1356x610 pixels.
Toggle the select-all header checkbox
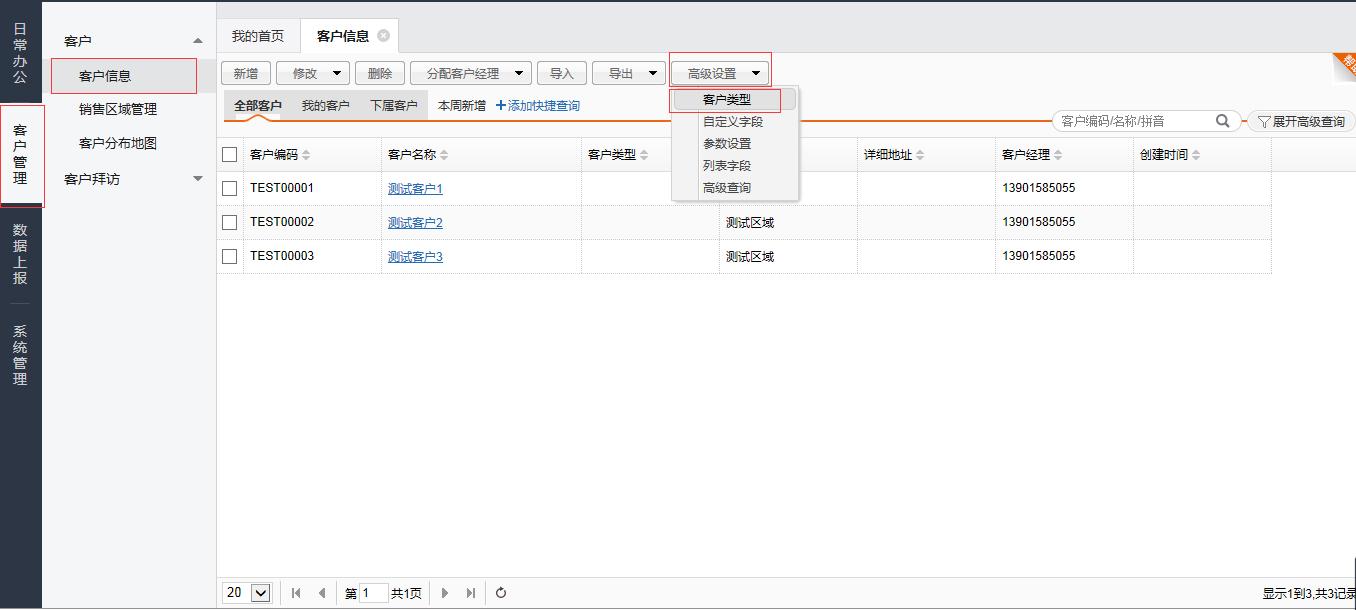(230, 155)
